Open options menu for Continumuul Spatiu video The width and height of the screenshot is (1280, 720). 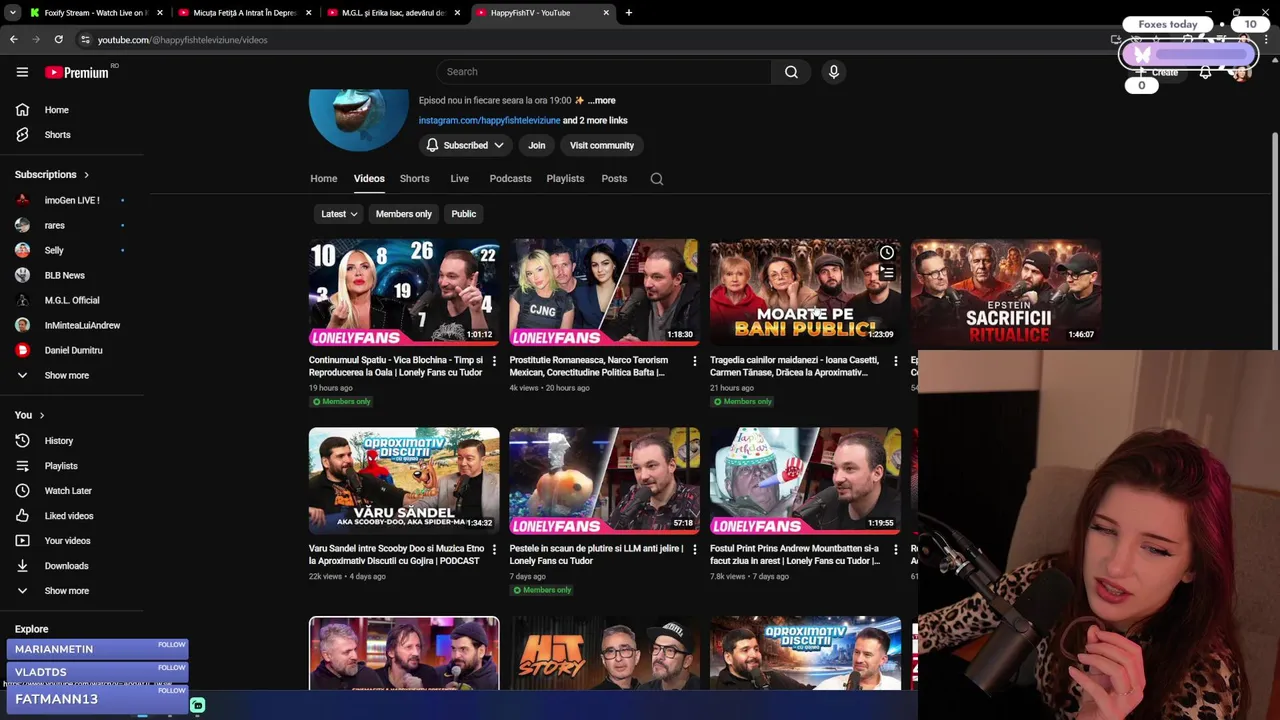coord(494,361)
